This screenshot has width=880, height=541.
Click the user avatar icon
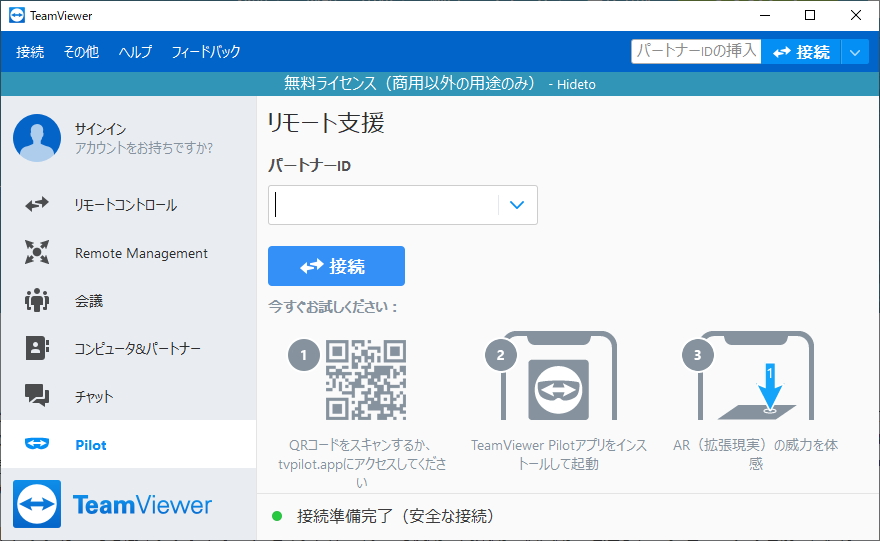coord(37,138)
